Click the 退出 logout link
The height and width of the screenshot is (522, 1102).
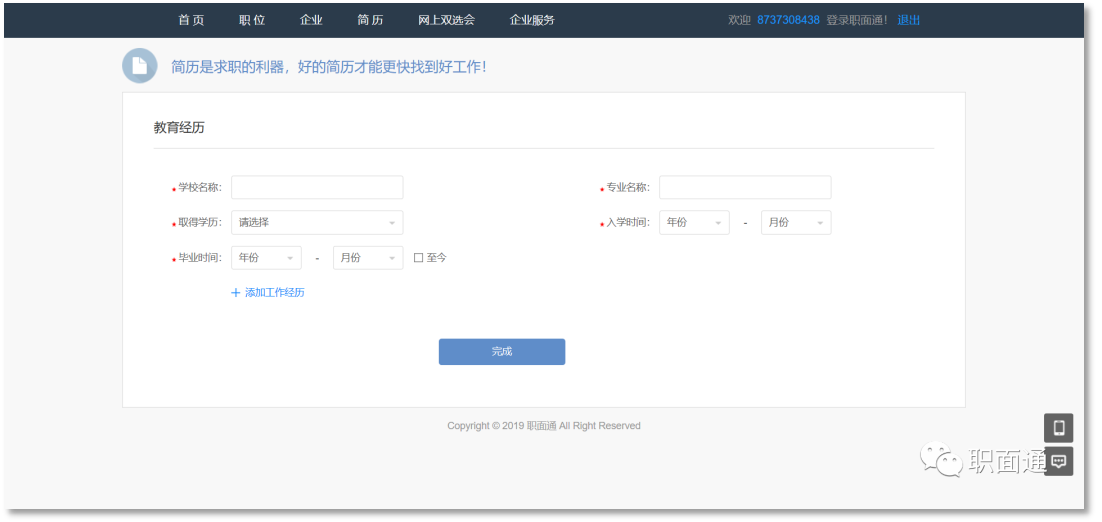click(x=909, y=20)
